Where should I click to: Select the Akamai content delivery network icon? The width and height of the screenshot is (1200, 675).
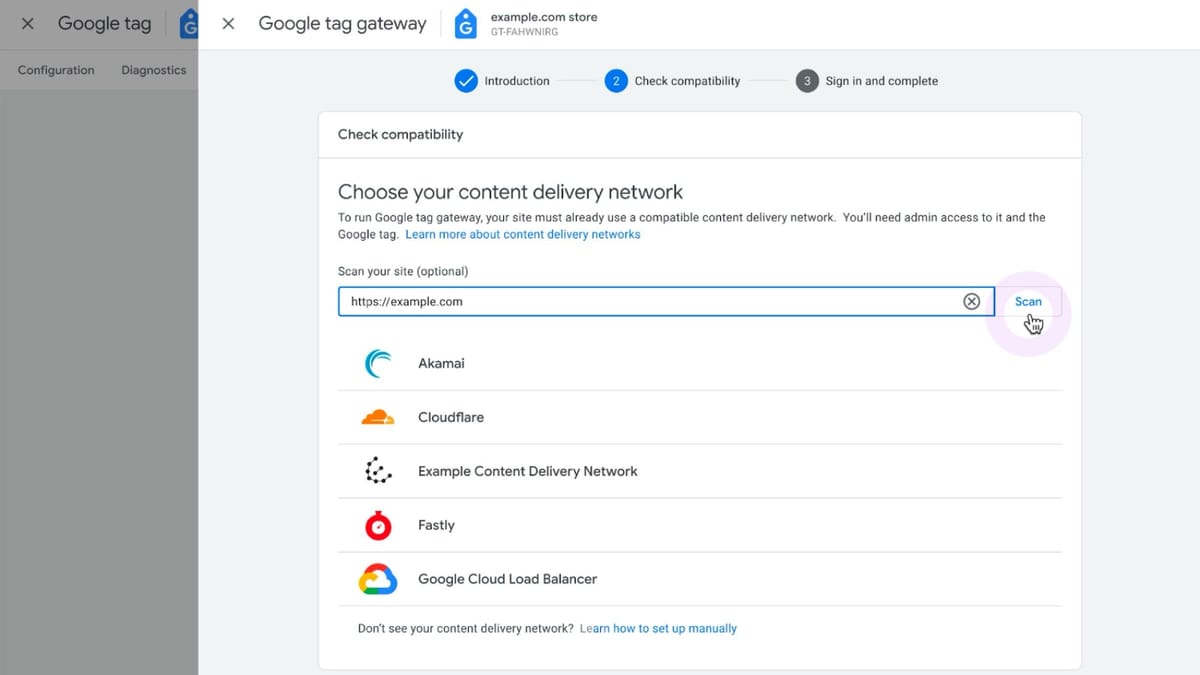point(378,363)
